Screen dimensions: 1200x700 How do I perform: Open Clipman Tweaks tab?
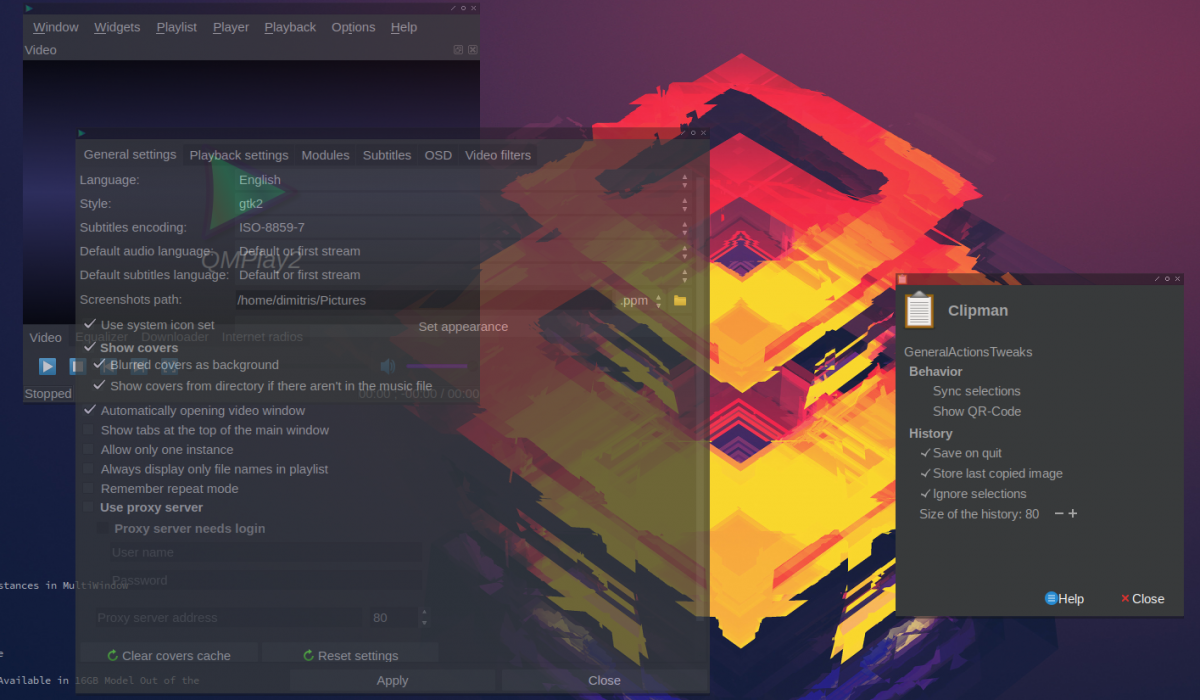point(1011,352)
